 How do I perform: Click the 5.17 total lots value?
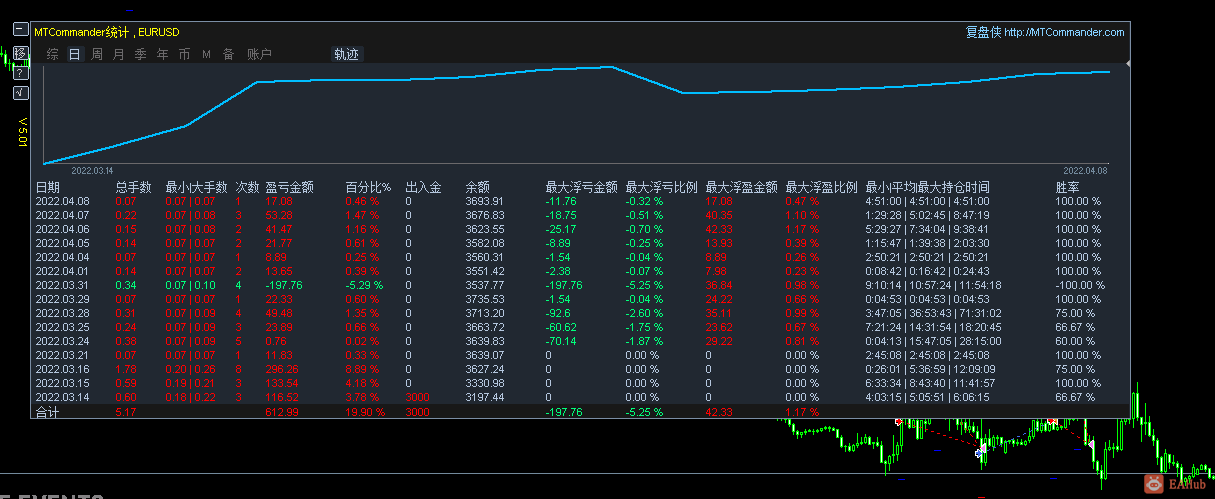126,412
